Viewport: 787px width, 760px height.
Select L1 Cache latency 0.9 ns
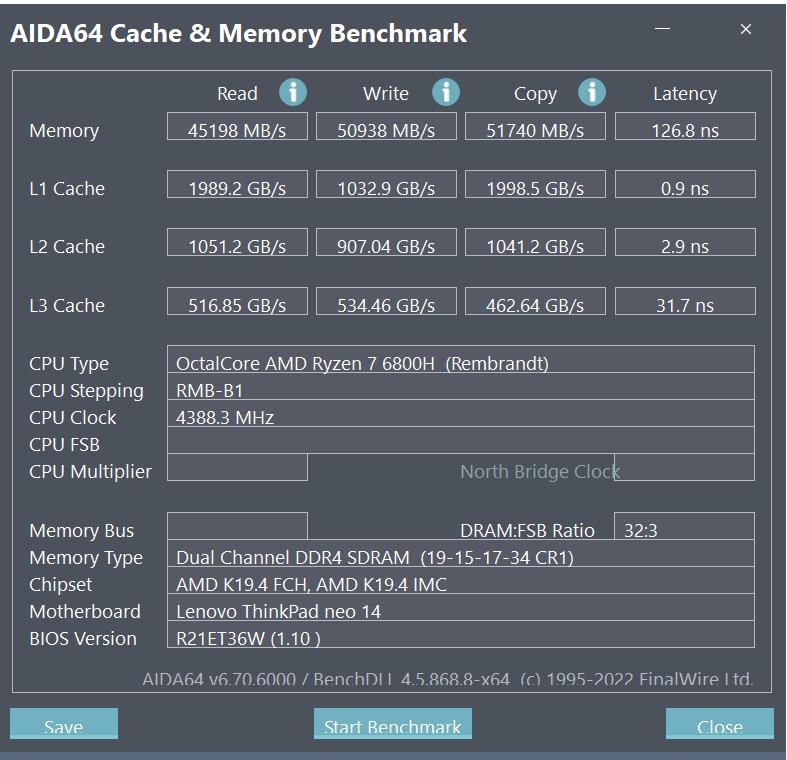(x=685, y=184)
